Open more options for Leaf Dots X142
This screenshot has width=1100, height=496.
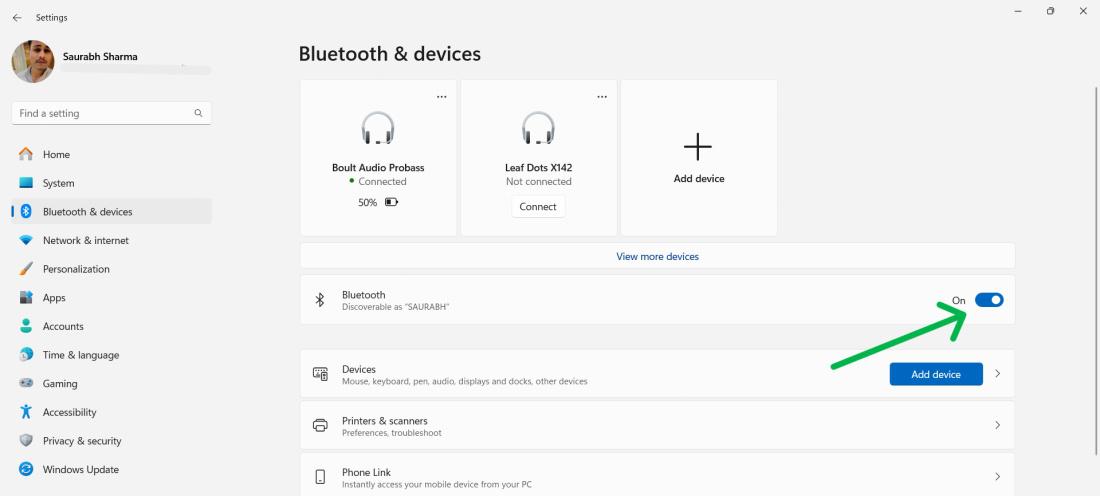(601, 97)
